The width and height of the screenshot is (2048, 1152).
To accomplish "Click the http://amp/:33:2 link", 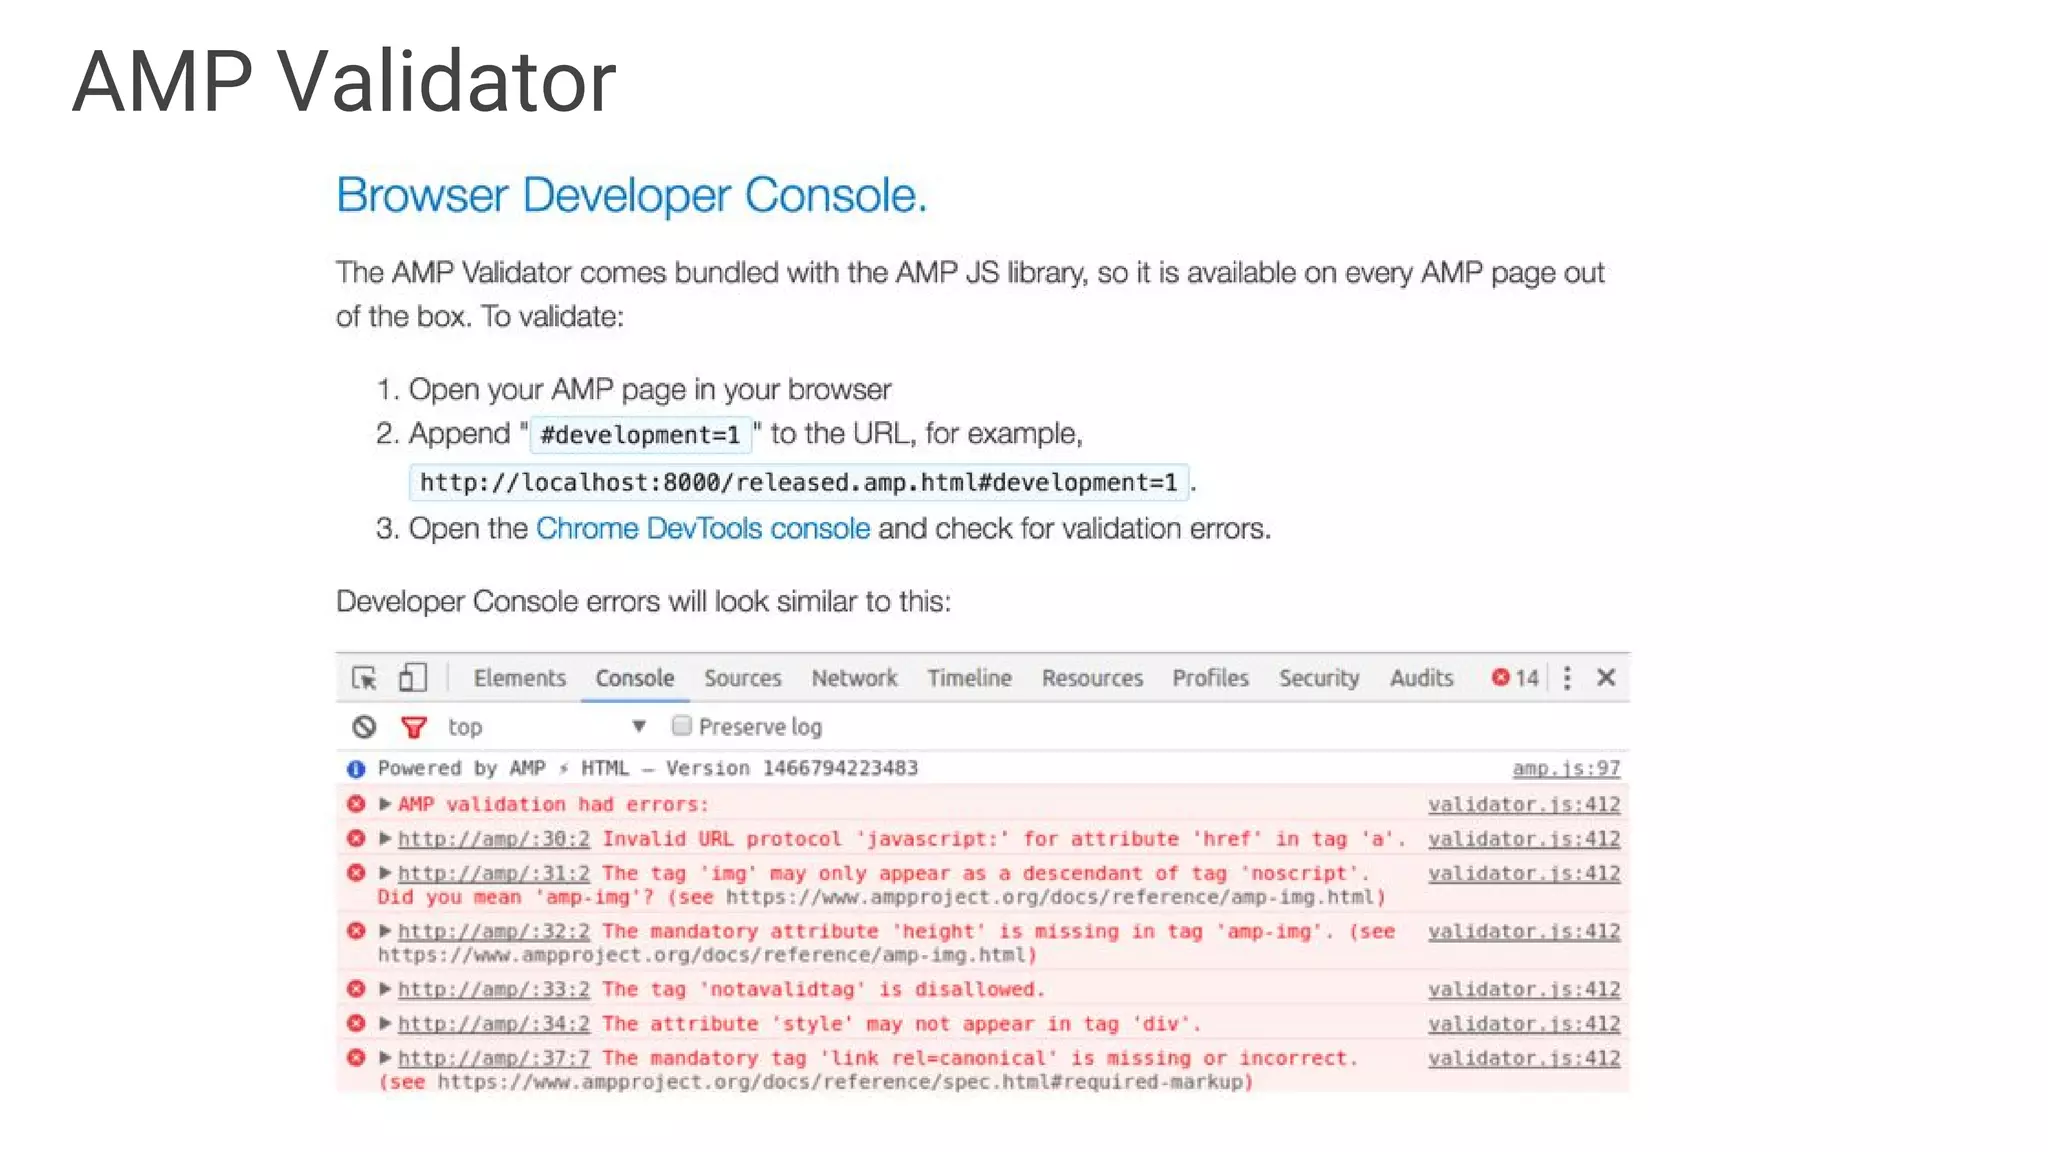I will (494, 989).
